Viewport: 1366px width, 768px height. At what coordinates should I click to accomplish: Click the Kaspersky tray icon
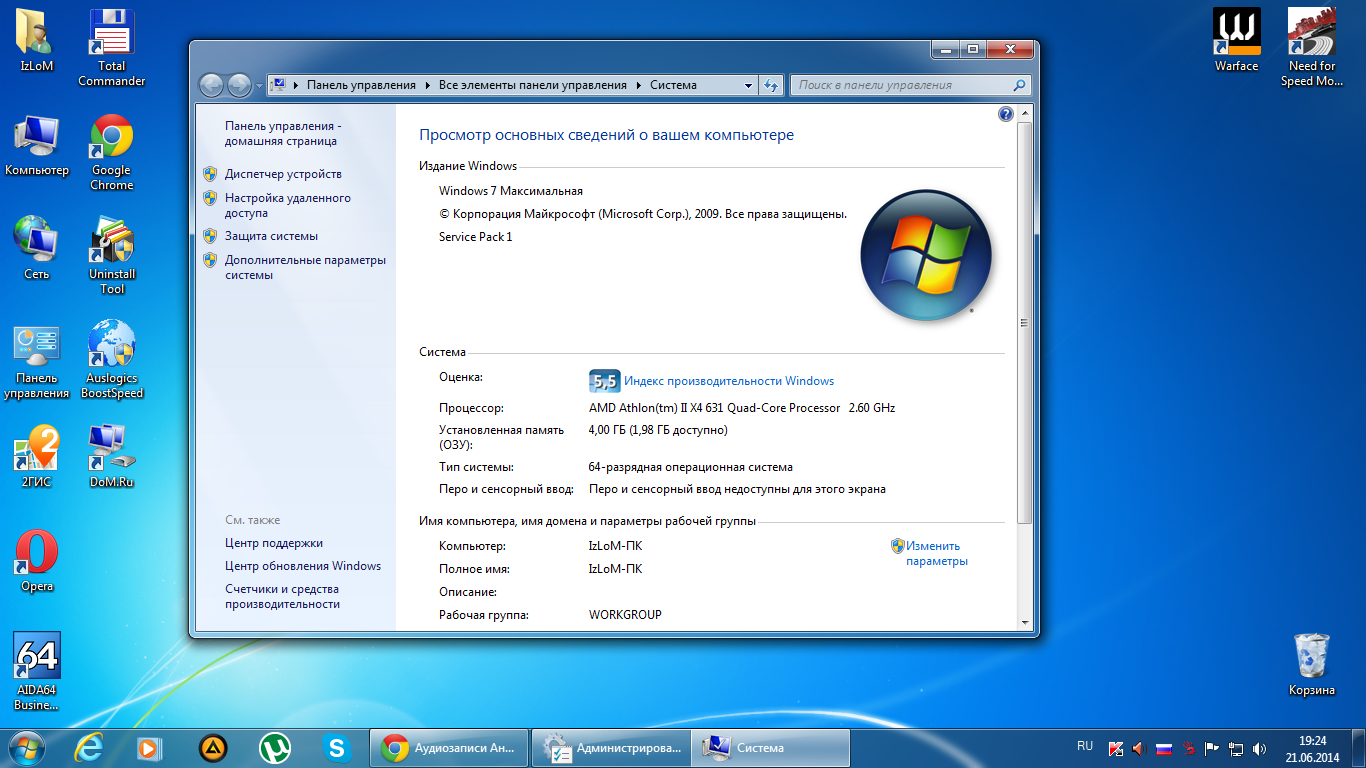(x=1117, y=748)
